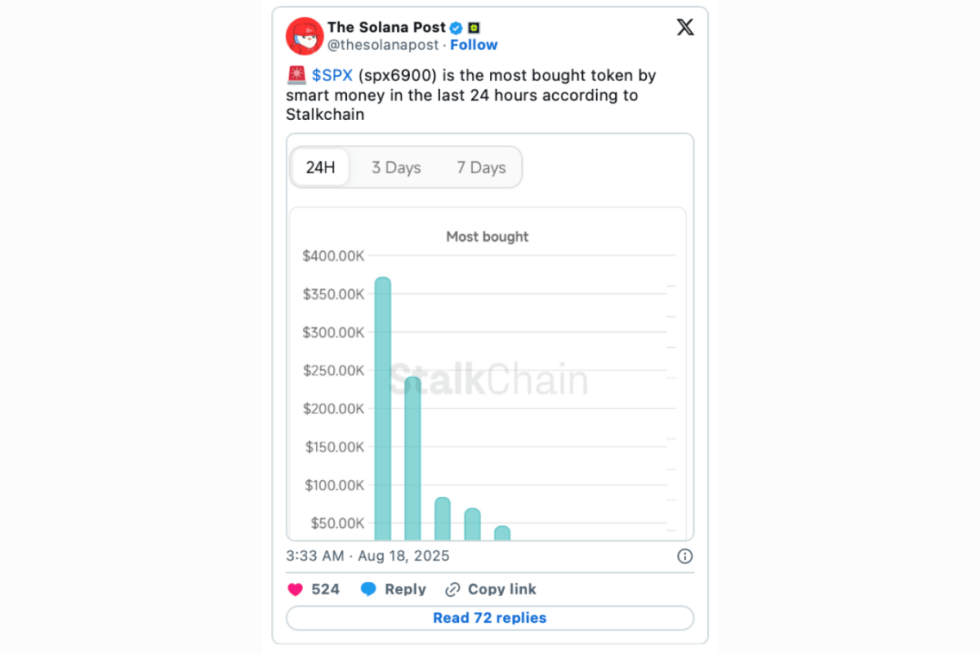Select the 24H tab
980x653 pixels.
pos(320,167)
